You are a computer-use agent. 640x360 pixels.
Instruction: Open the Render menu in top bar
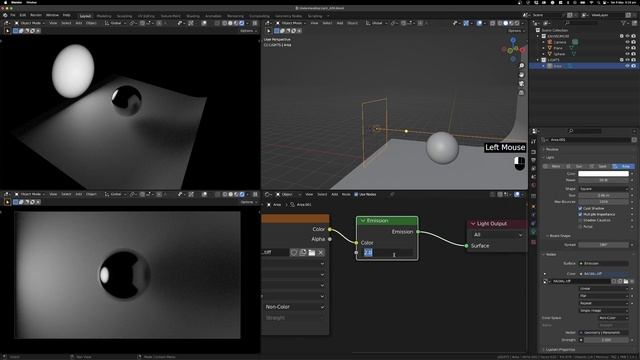[x=36, y=15]
